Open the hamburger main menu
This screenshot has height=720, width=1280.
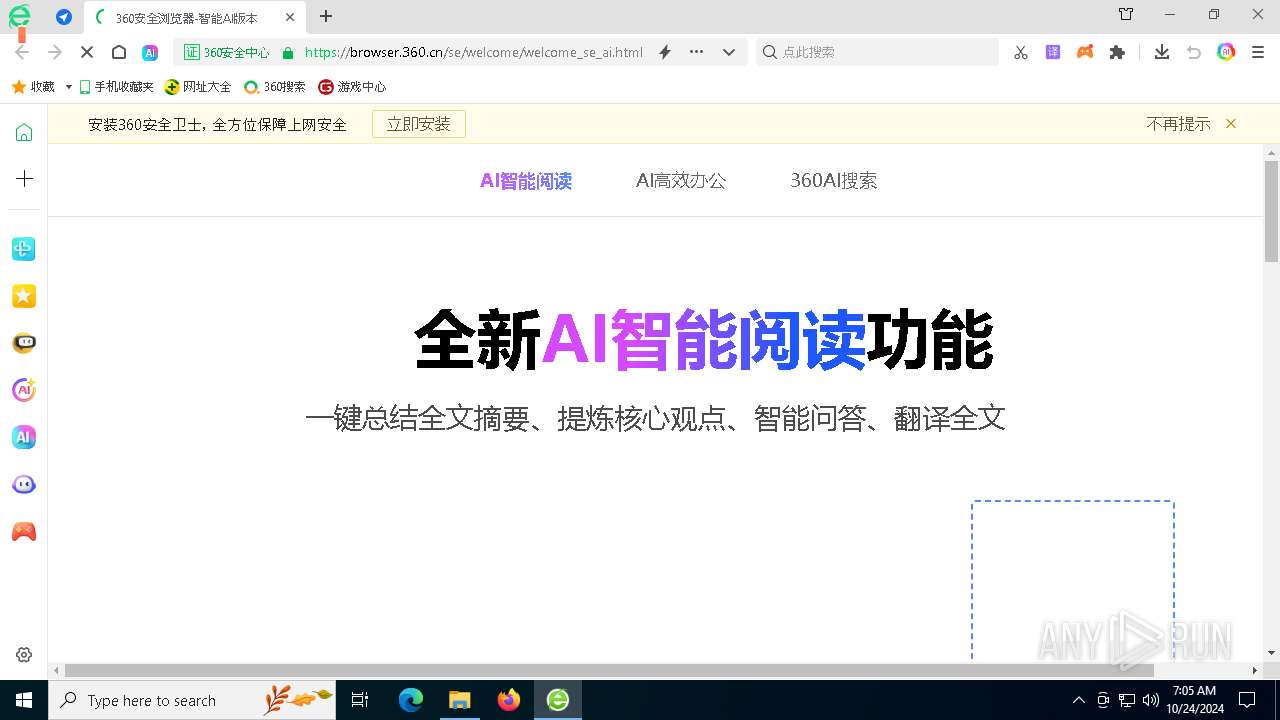click(1258, 52)
